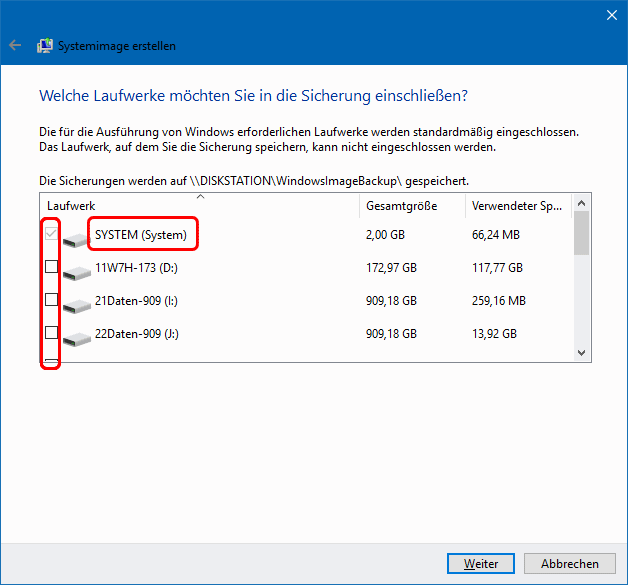Sort by Verwendeter Speicher column header

click(515, 205)
